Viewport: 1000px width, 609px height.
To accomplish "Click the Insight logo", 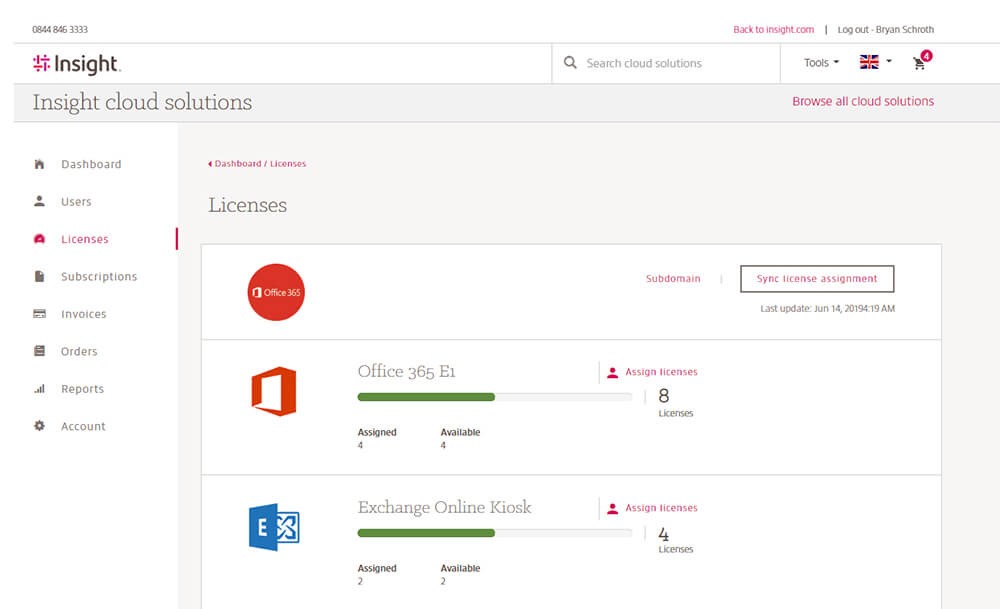I will point(77,64).
